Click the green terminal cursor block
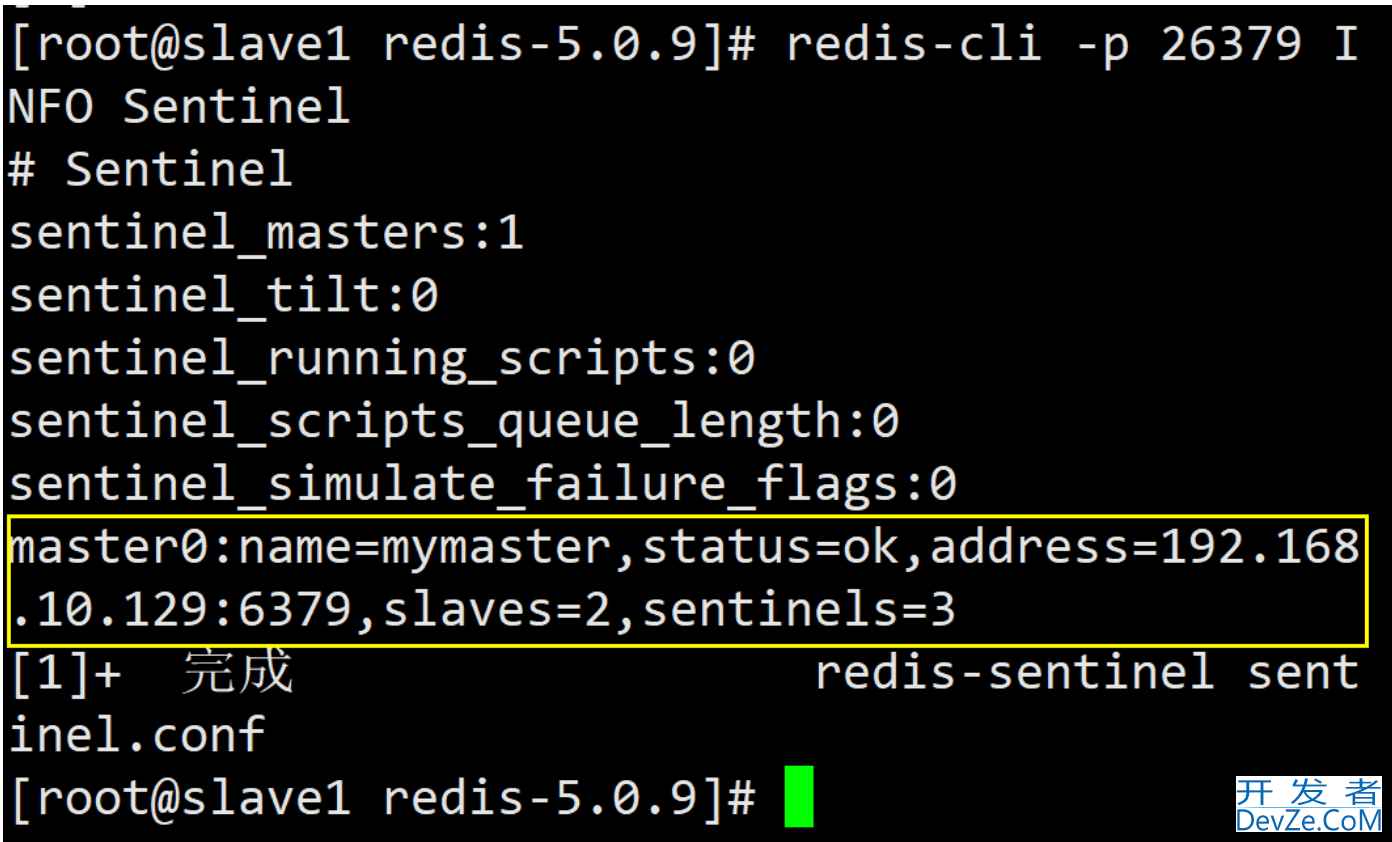The width and height of the screenshot is (1392, 842). pos(799,796)
